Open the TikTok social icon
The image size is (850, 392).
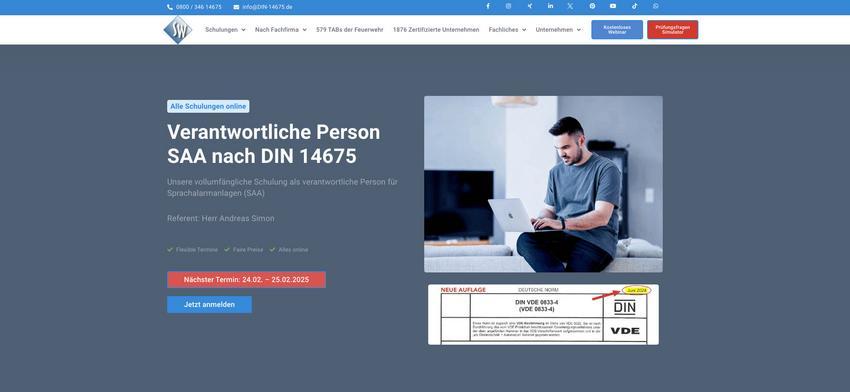point(634,7)
